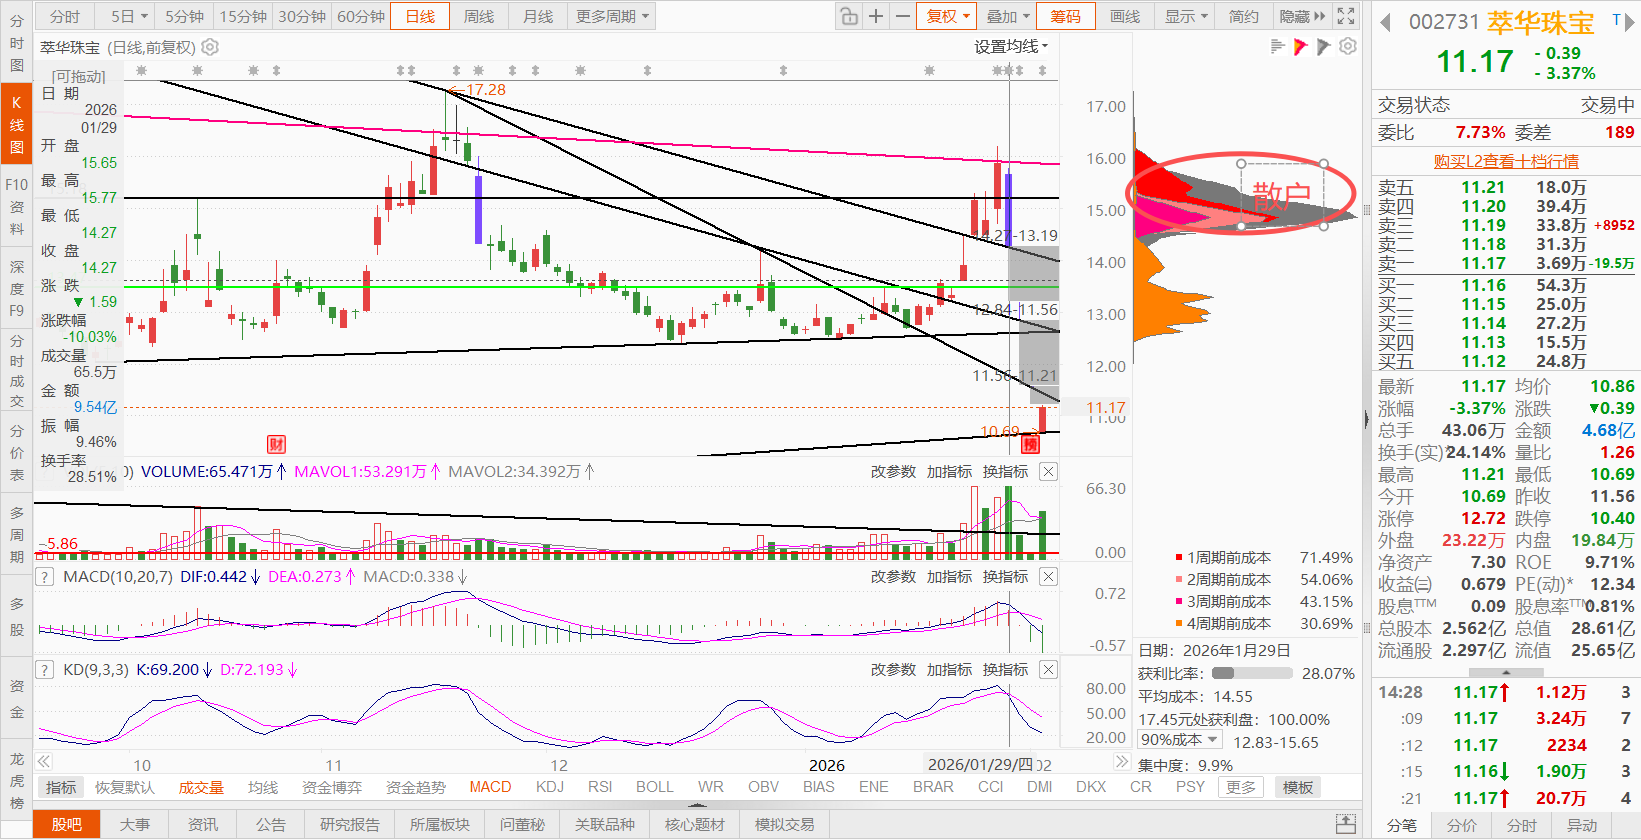Viewport: 1641px width, 840px height.
Task: Click the 财 financial marker on the chart
Action: pos(276,445)
